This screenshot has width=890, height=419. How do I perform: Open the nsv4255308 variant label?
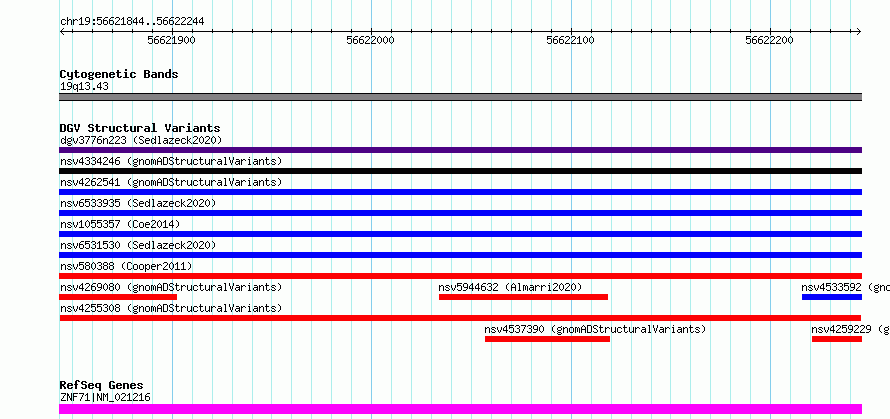point(171,308)
